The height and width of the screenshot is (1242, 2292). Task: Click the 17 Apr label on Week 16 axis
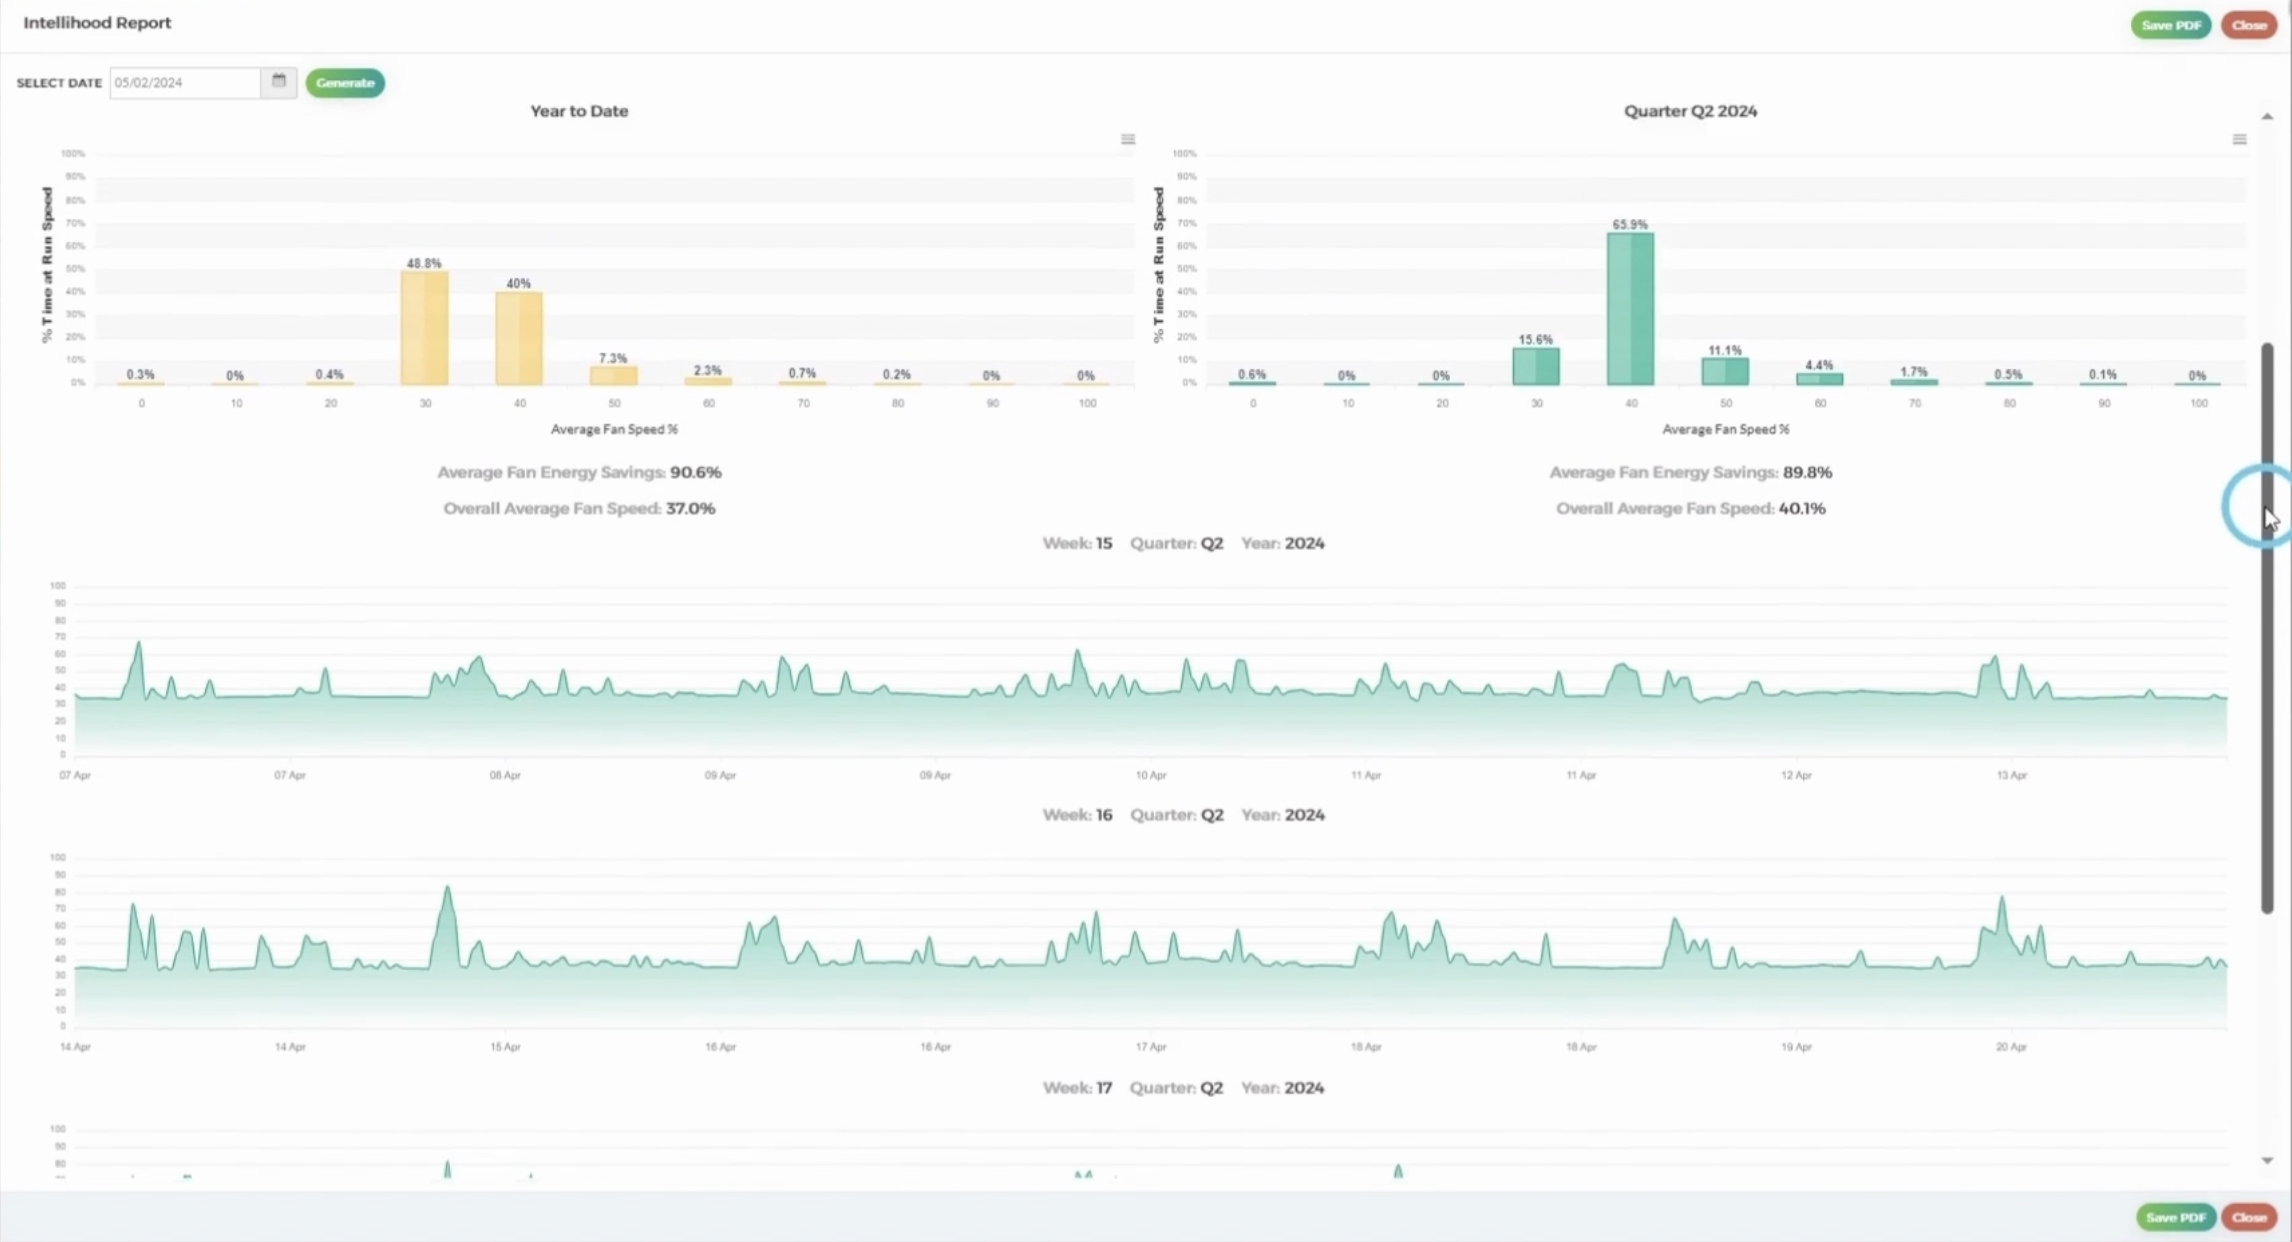click(1151, 1047)
